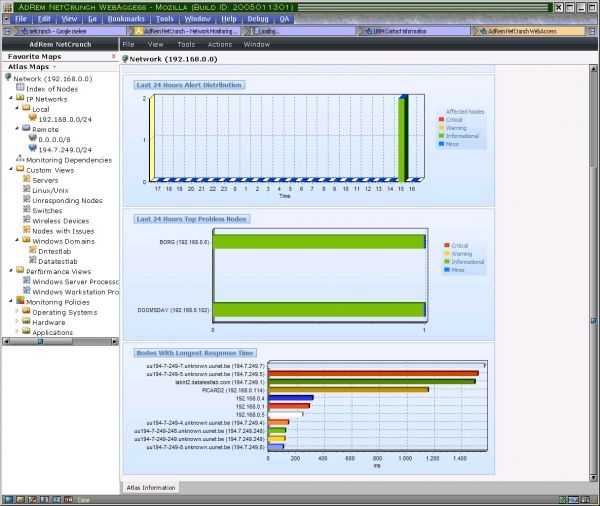Click the Datatestlab domain icon
The height and width of the screenshot is (506, 600).
click(33, 260)
